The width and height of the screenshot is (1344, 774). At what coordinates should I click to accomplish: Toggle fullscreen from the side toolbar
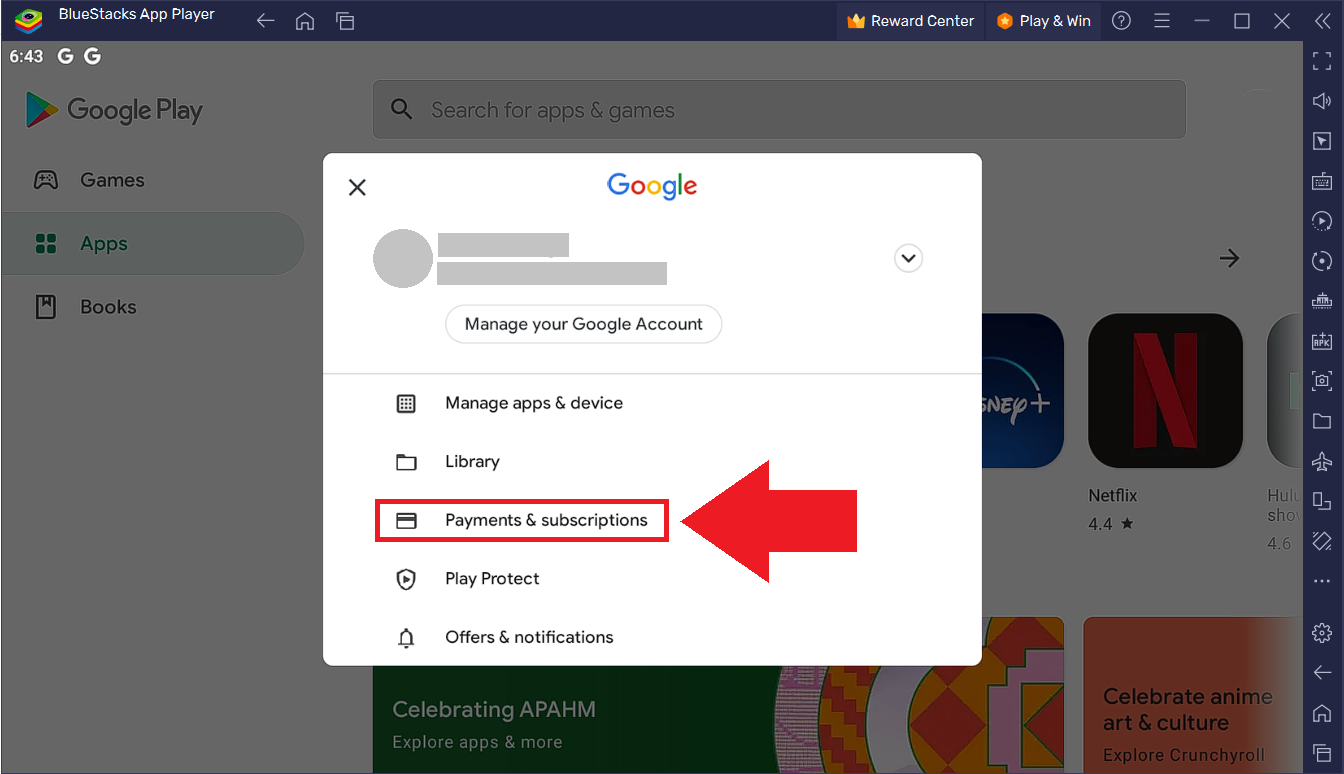click(1322, 60)
